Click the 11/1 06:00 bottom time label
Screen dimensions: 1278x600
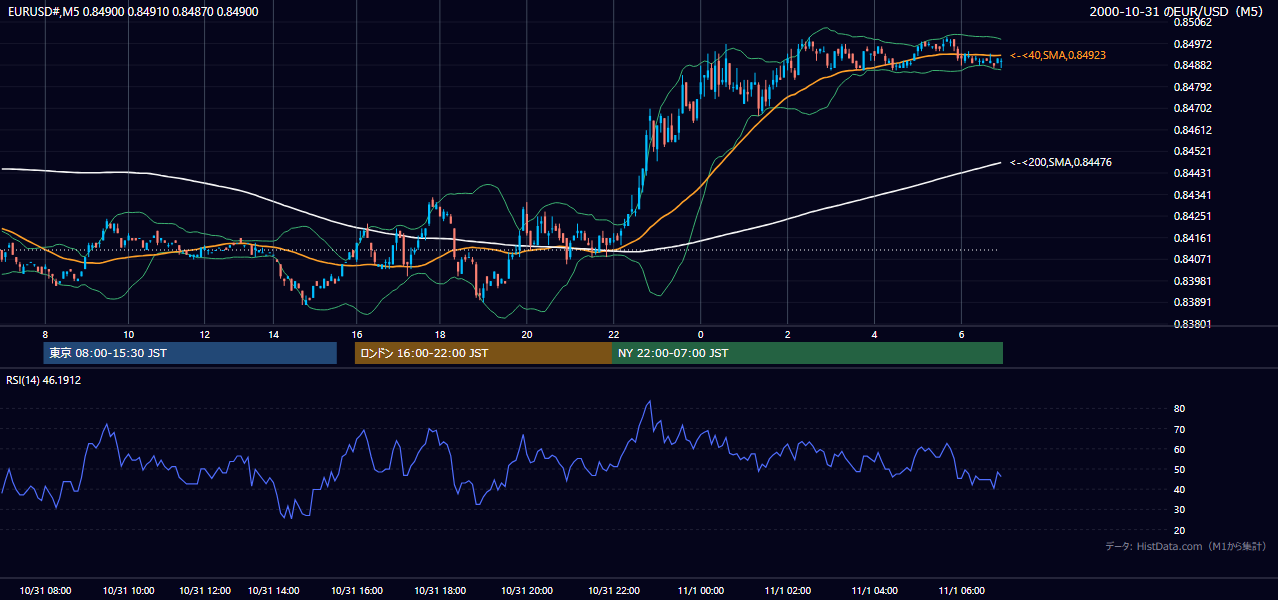point(961,591)
